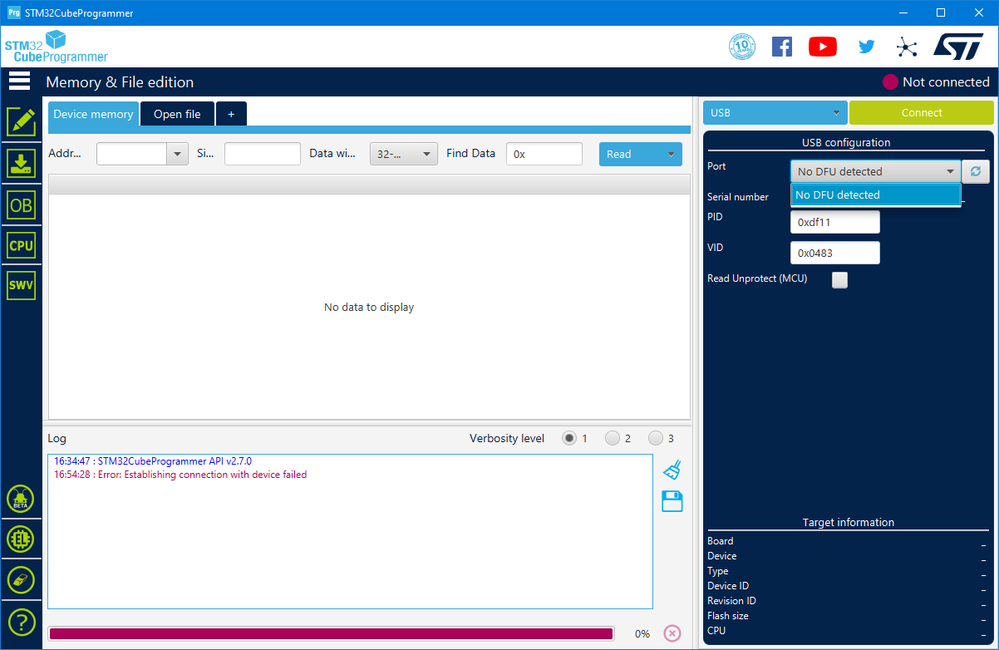The image size is (999, 650).
Task: Select verbosity level 2
Action: coord(612,438)
